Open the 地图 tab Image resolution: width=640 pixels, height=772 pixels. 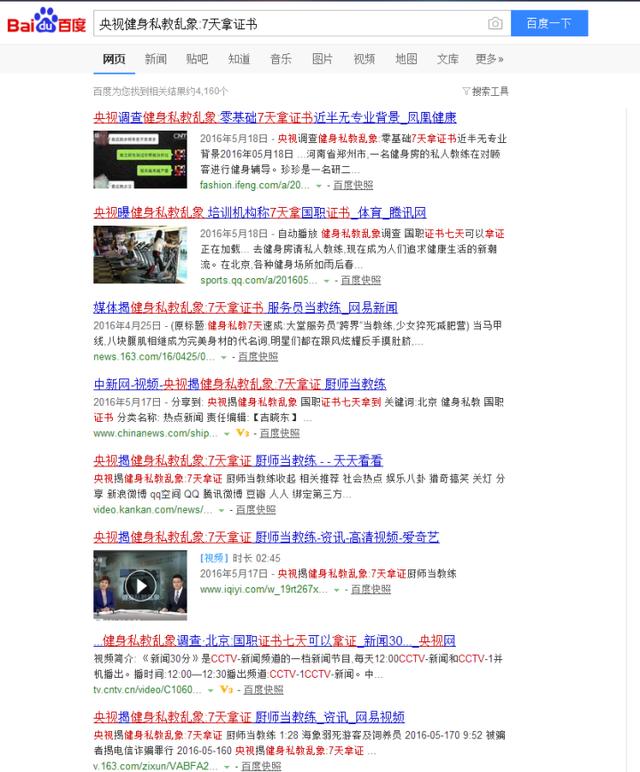coord(406,59)
